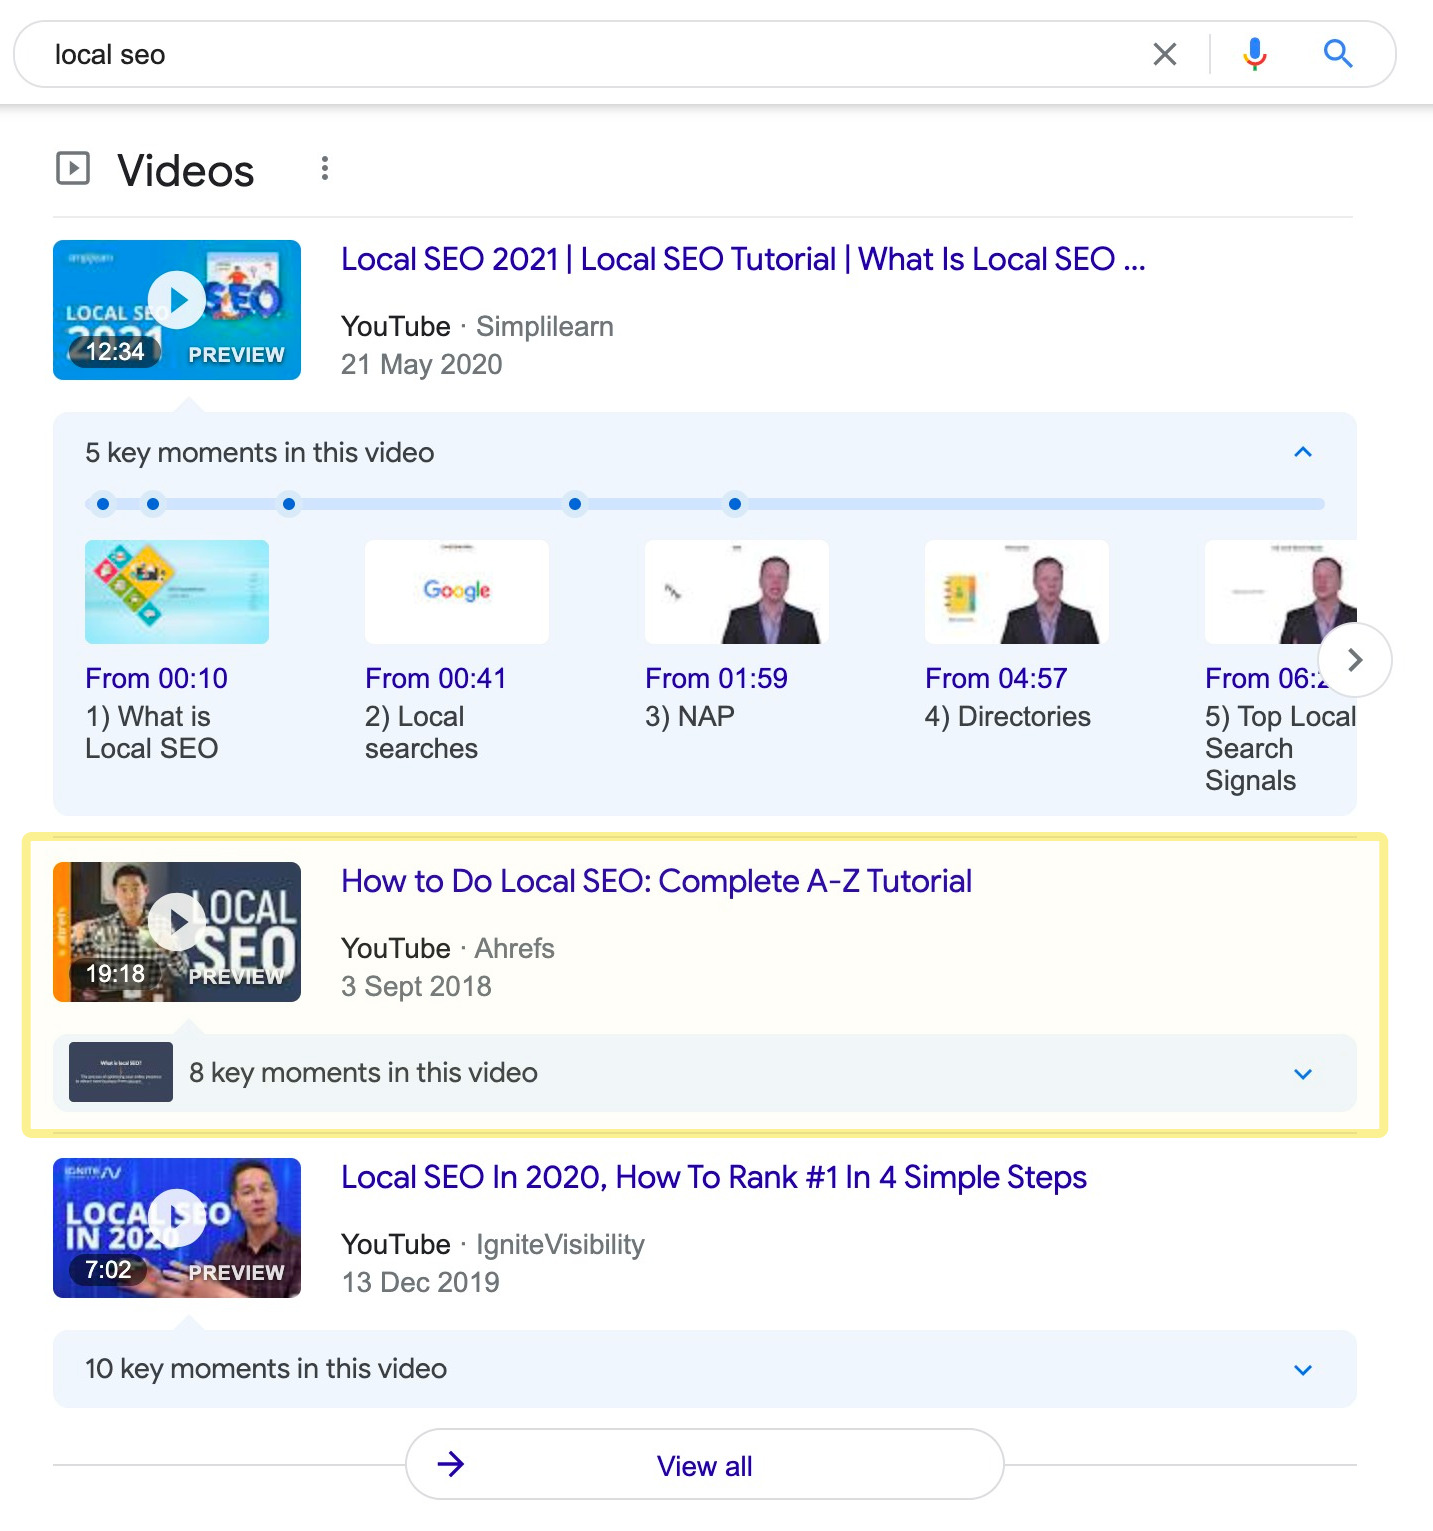
Task: Collapse the 5 key moments panel
Action: [1303, 452]
